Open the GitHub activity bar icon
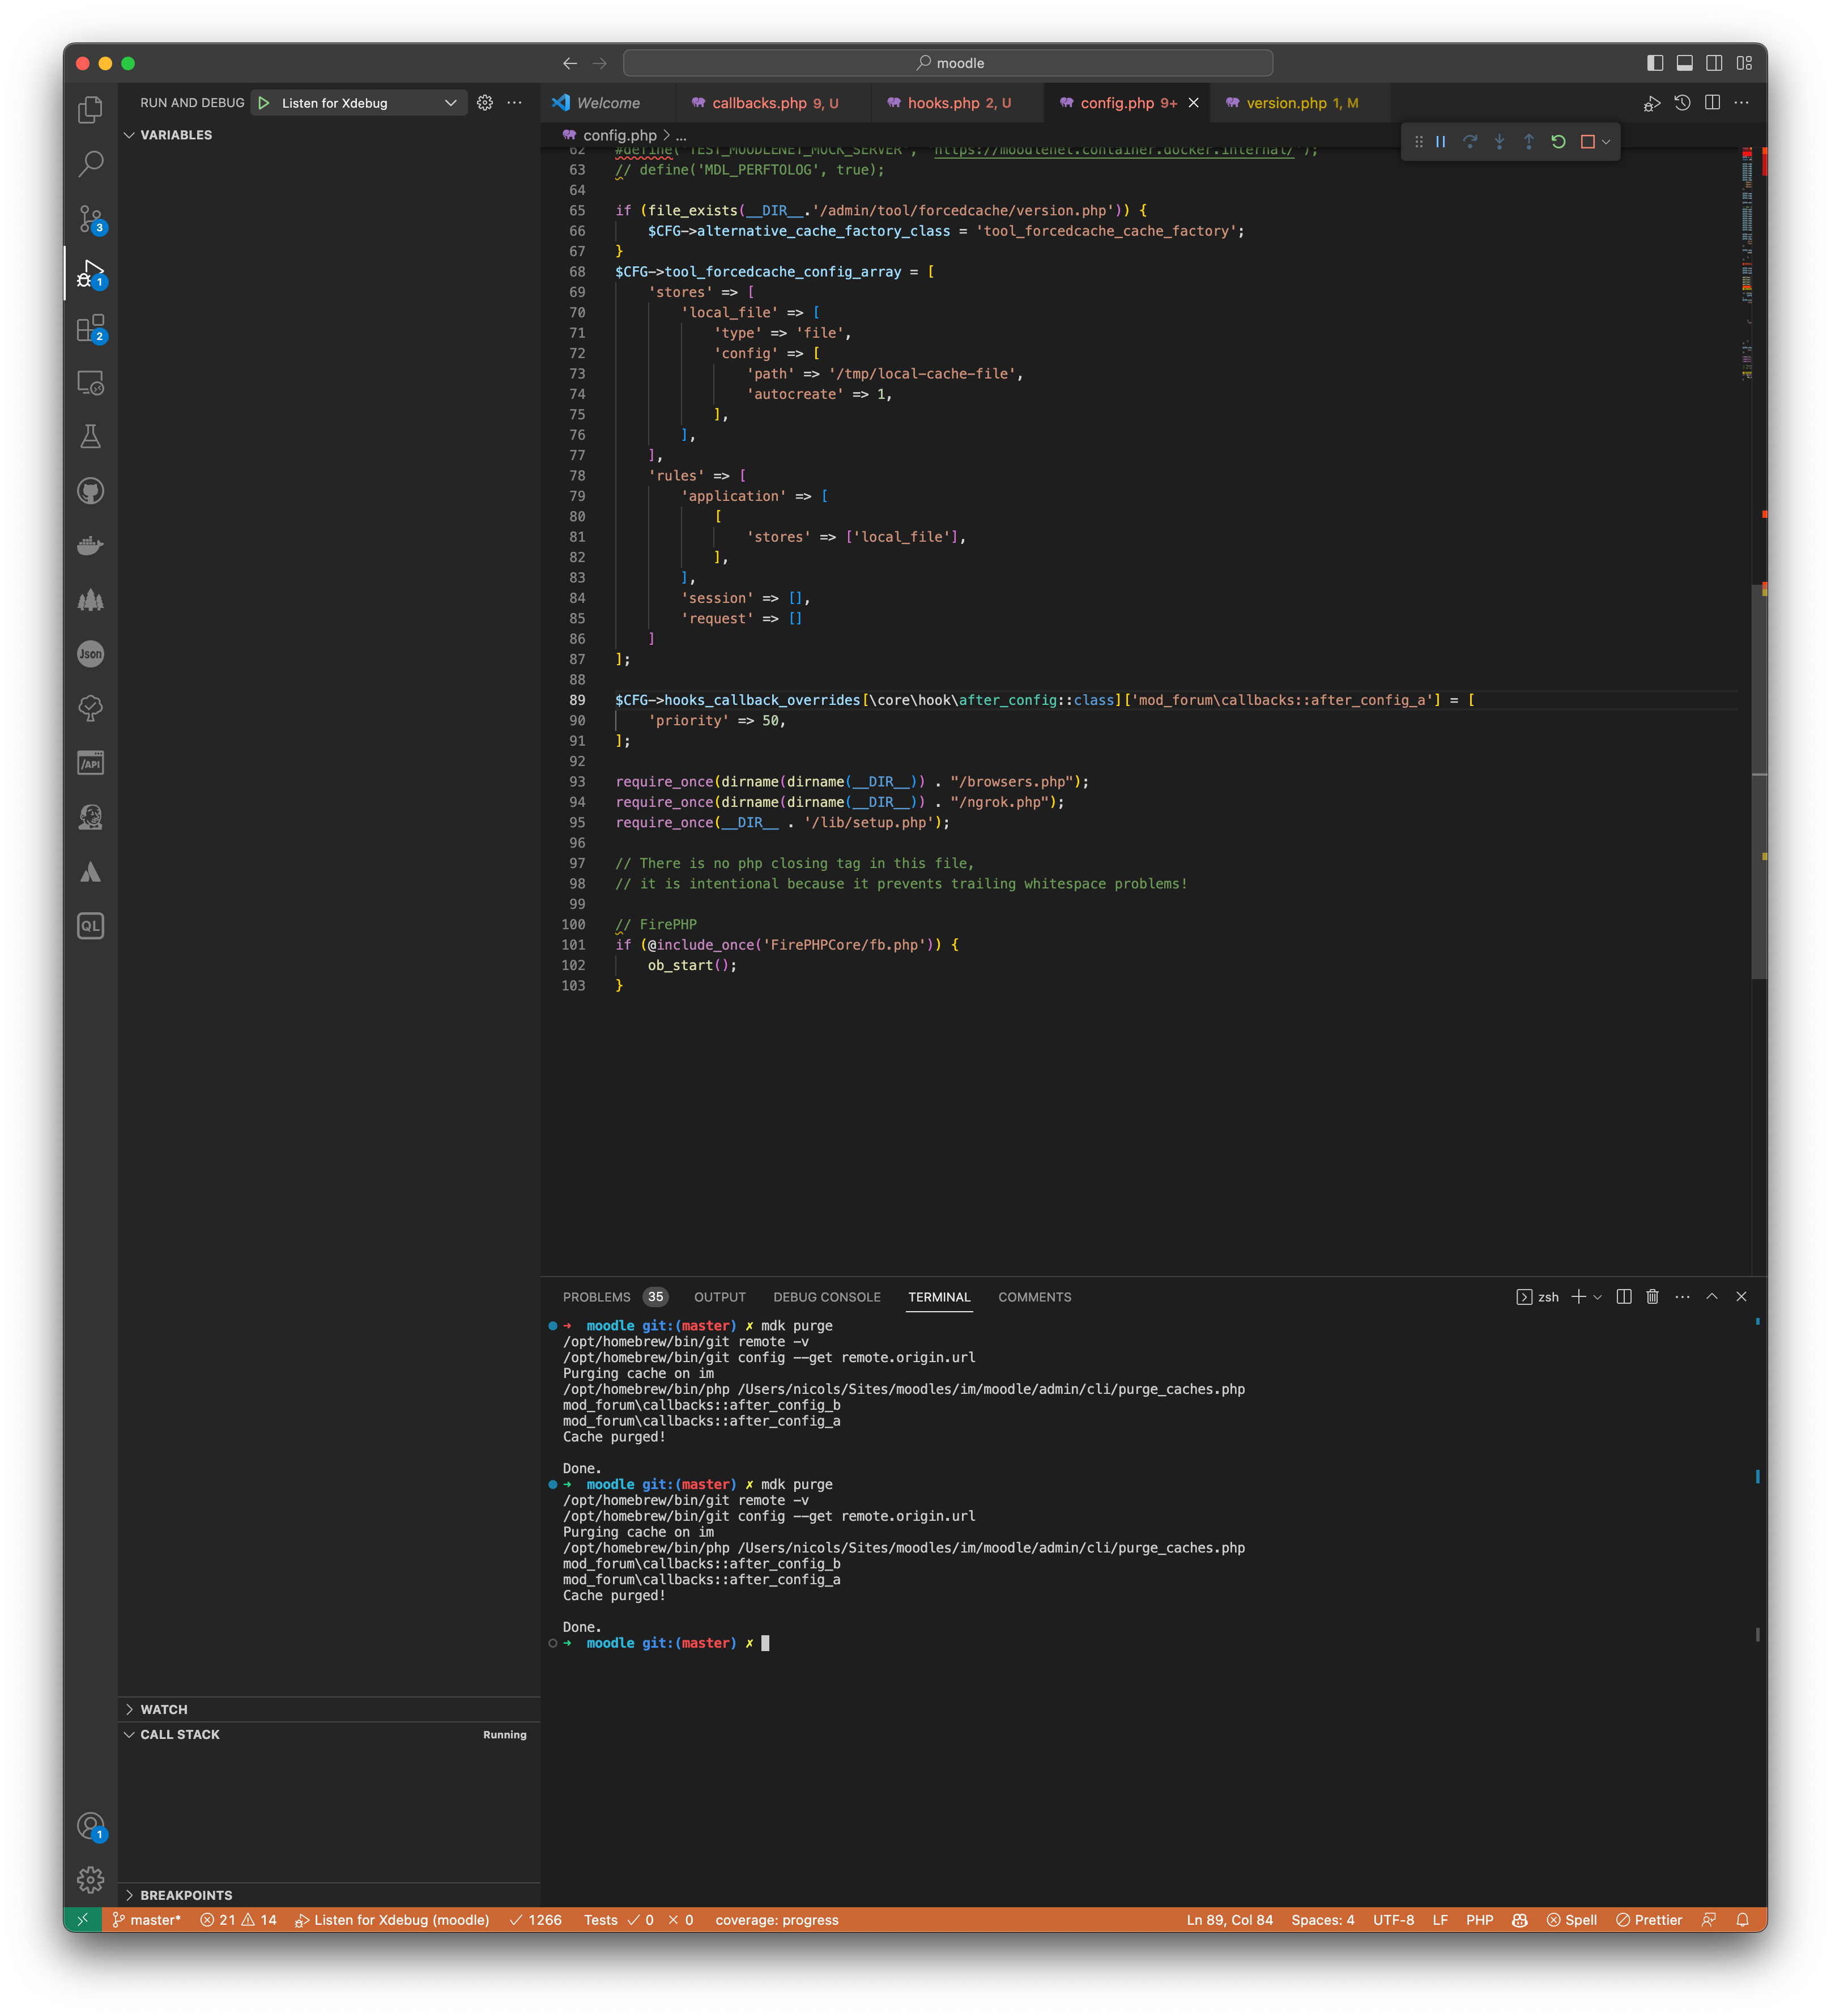Screen dimensions: 1831x2016 (x=90, y=491)
